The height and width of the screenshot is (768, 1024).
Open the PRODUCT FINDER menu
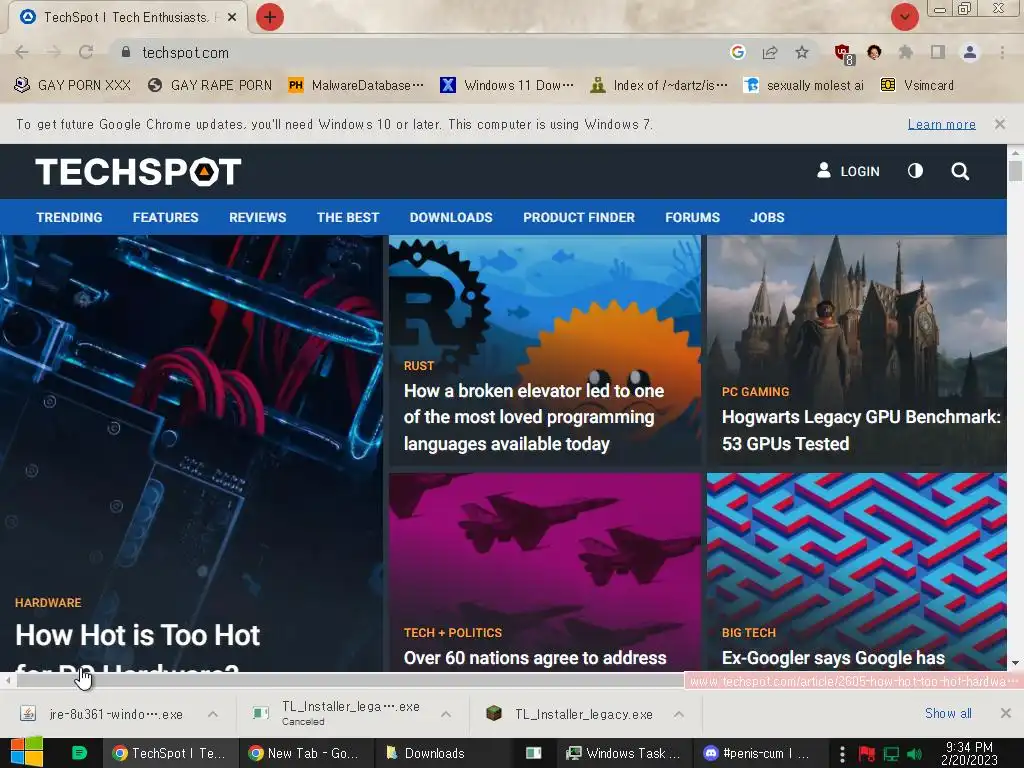point(579,217)
